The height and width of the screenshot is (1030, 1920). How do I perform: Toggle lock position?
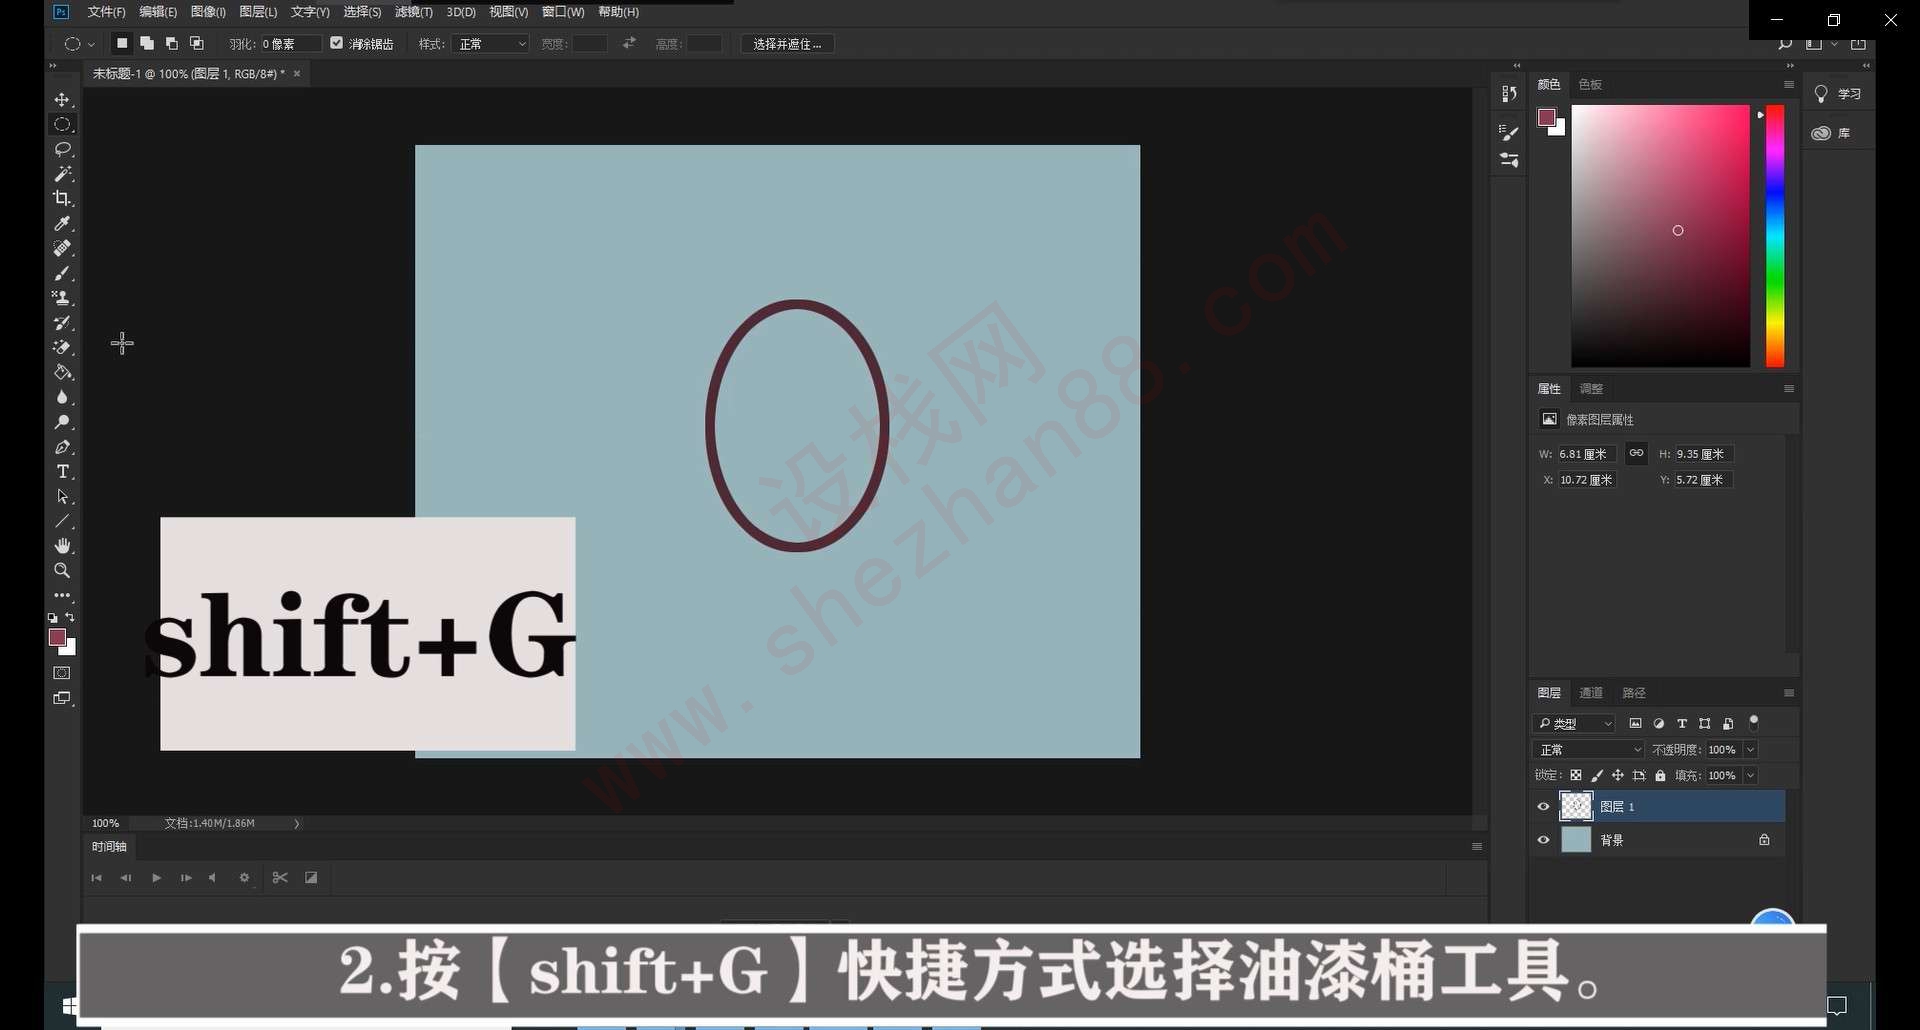point(1618,775)
